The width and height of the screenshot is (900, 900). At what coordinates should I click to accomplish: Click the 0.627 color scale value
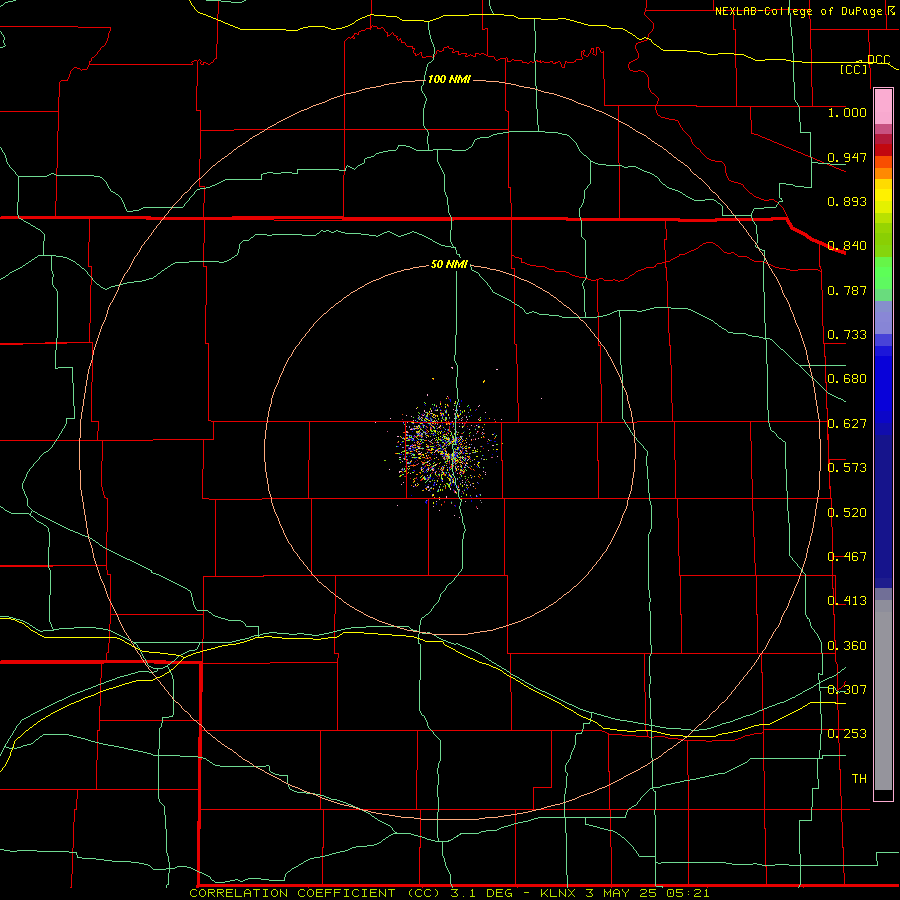coord(847,424)
